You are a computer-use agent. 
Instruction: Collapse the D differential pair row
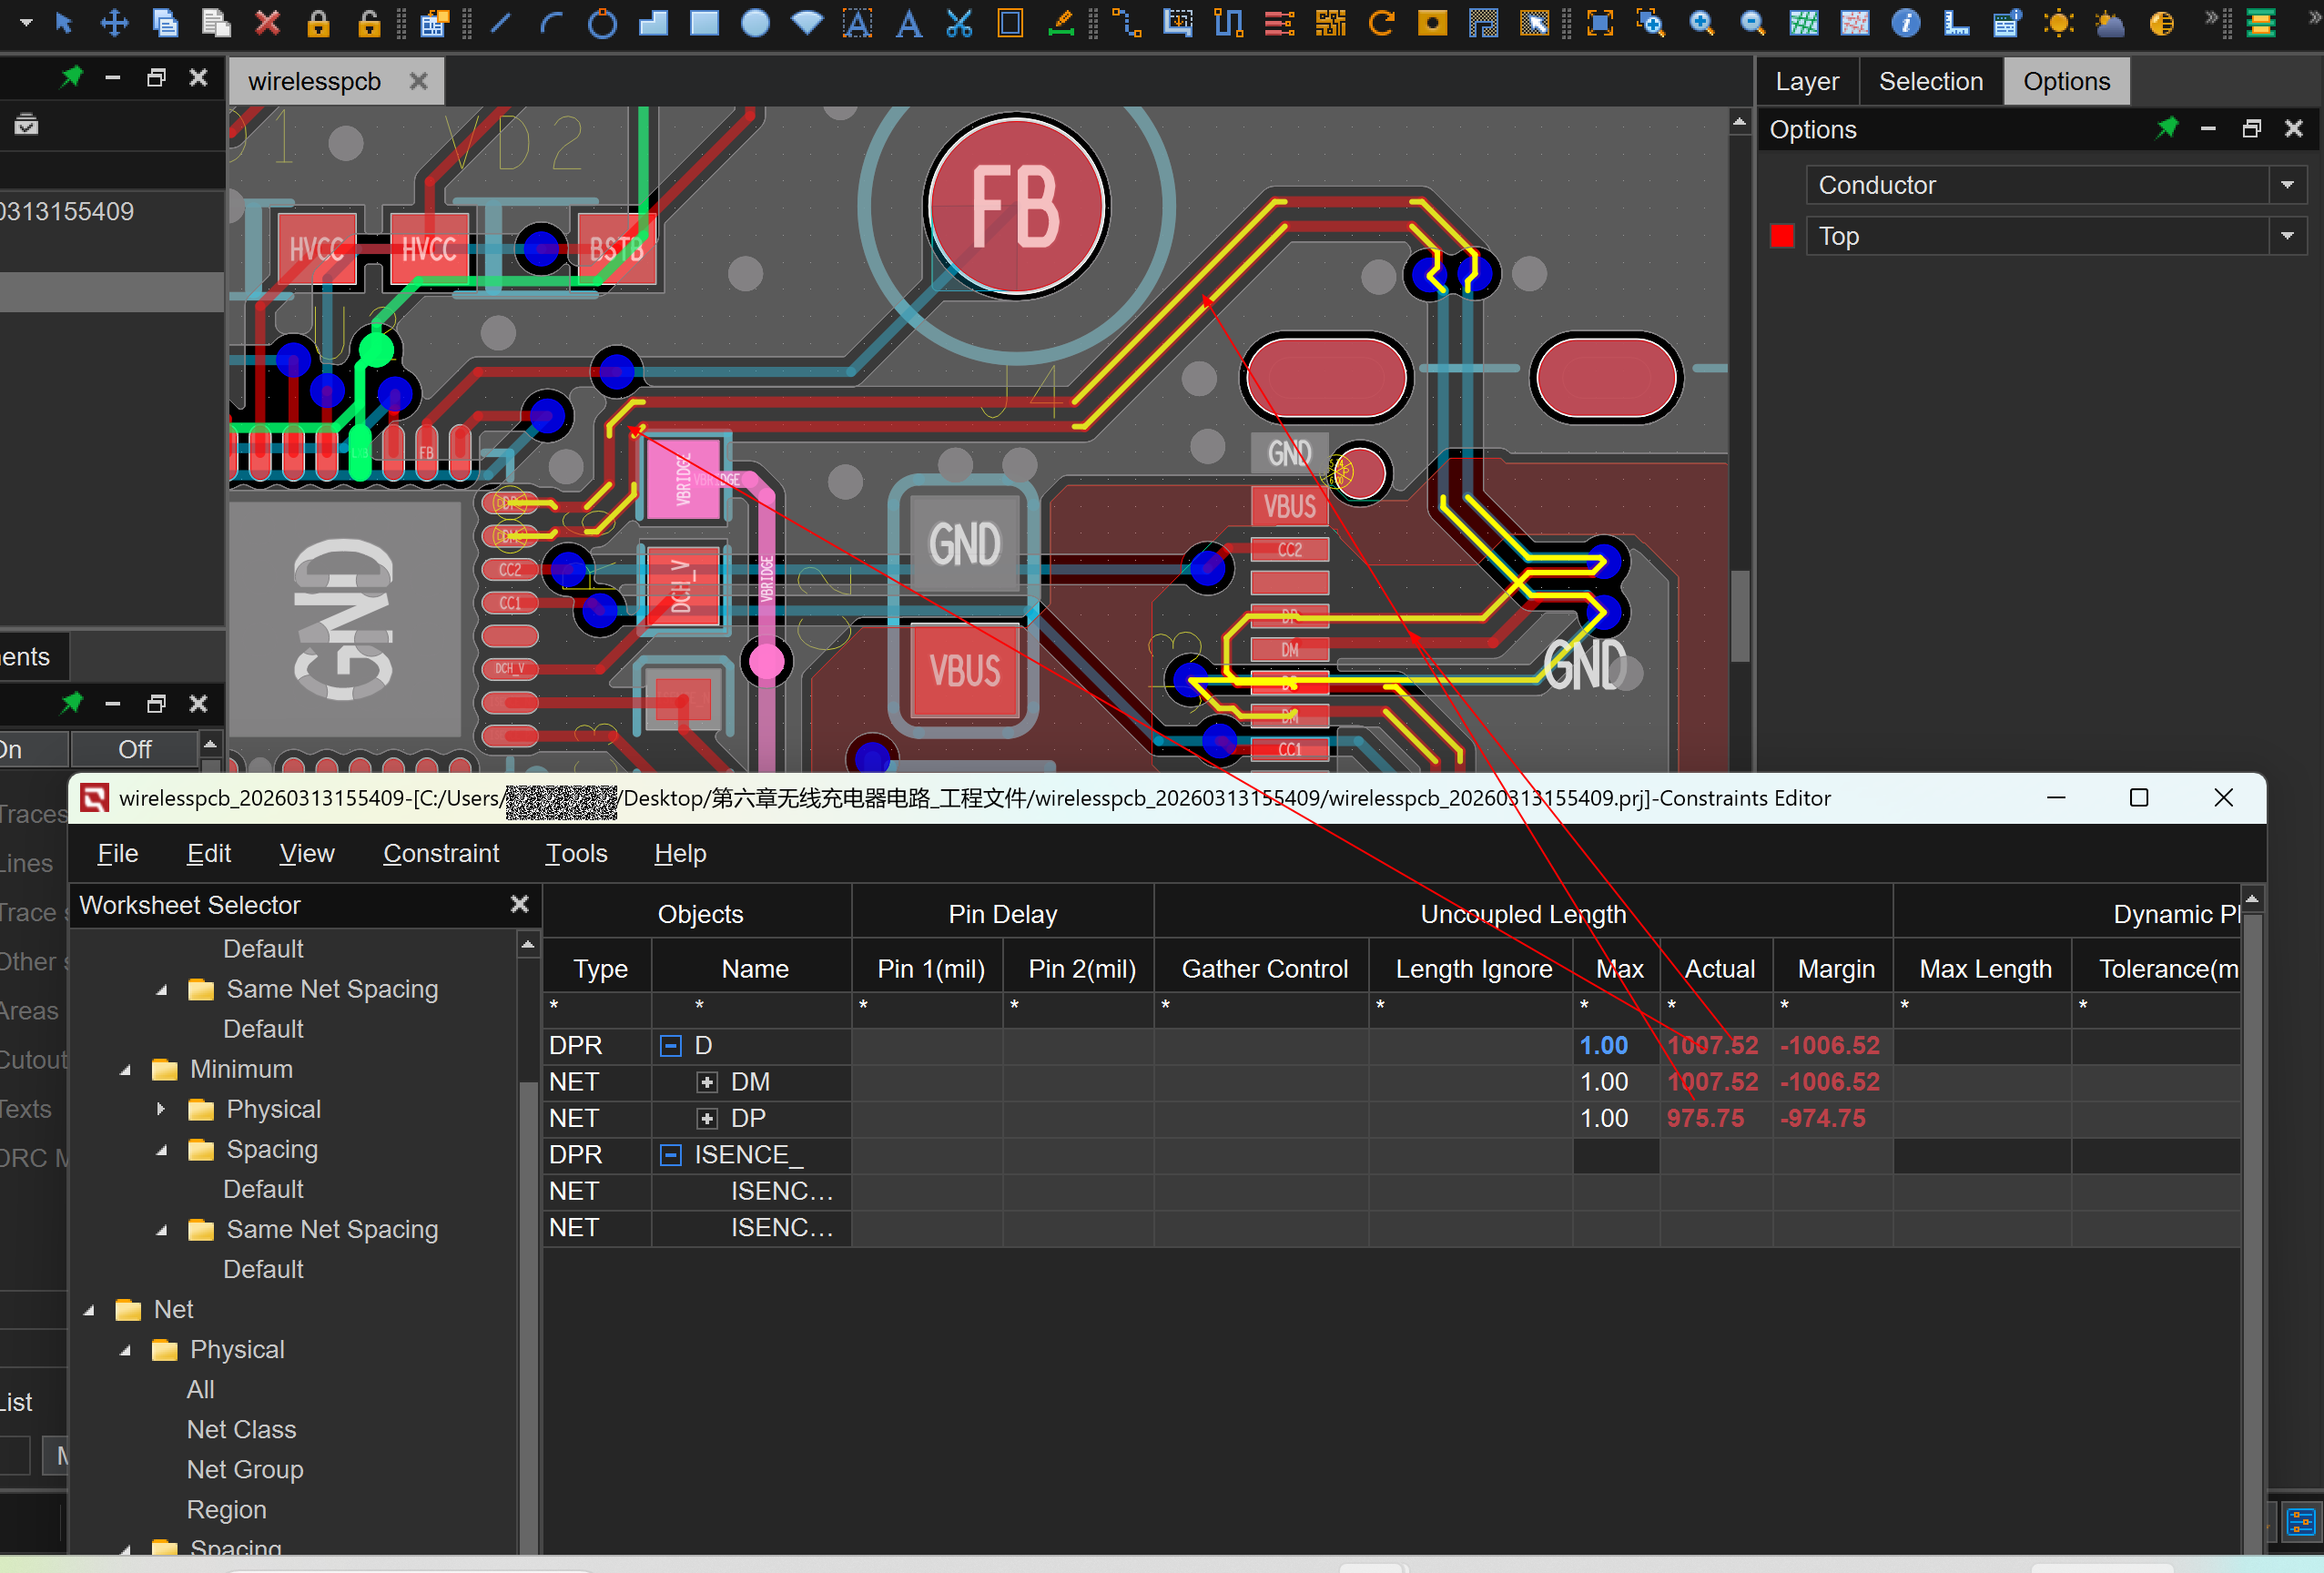(671, 1046)
